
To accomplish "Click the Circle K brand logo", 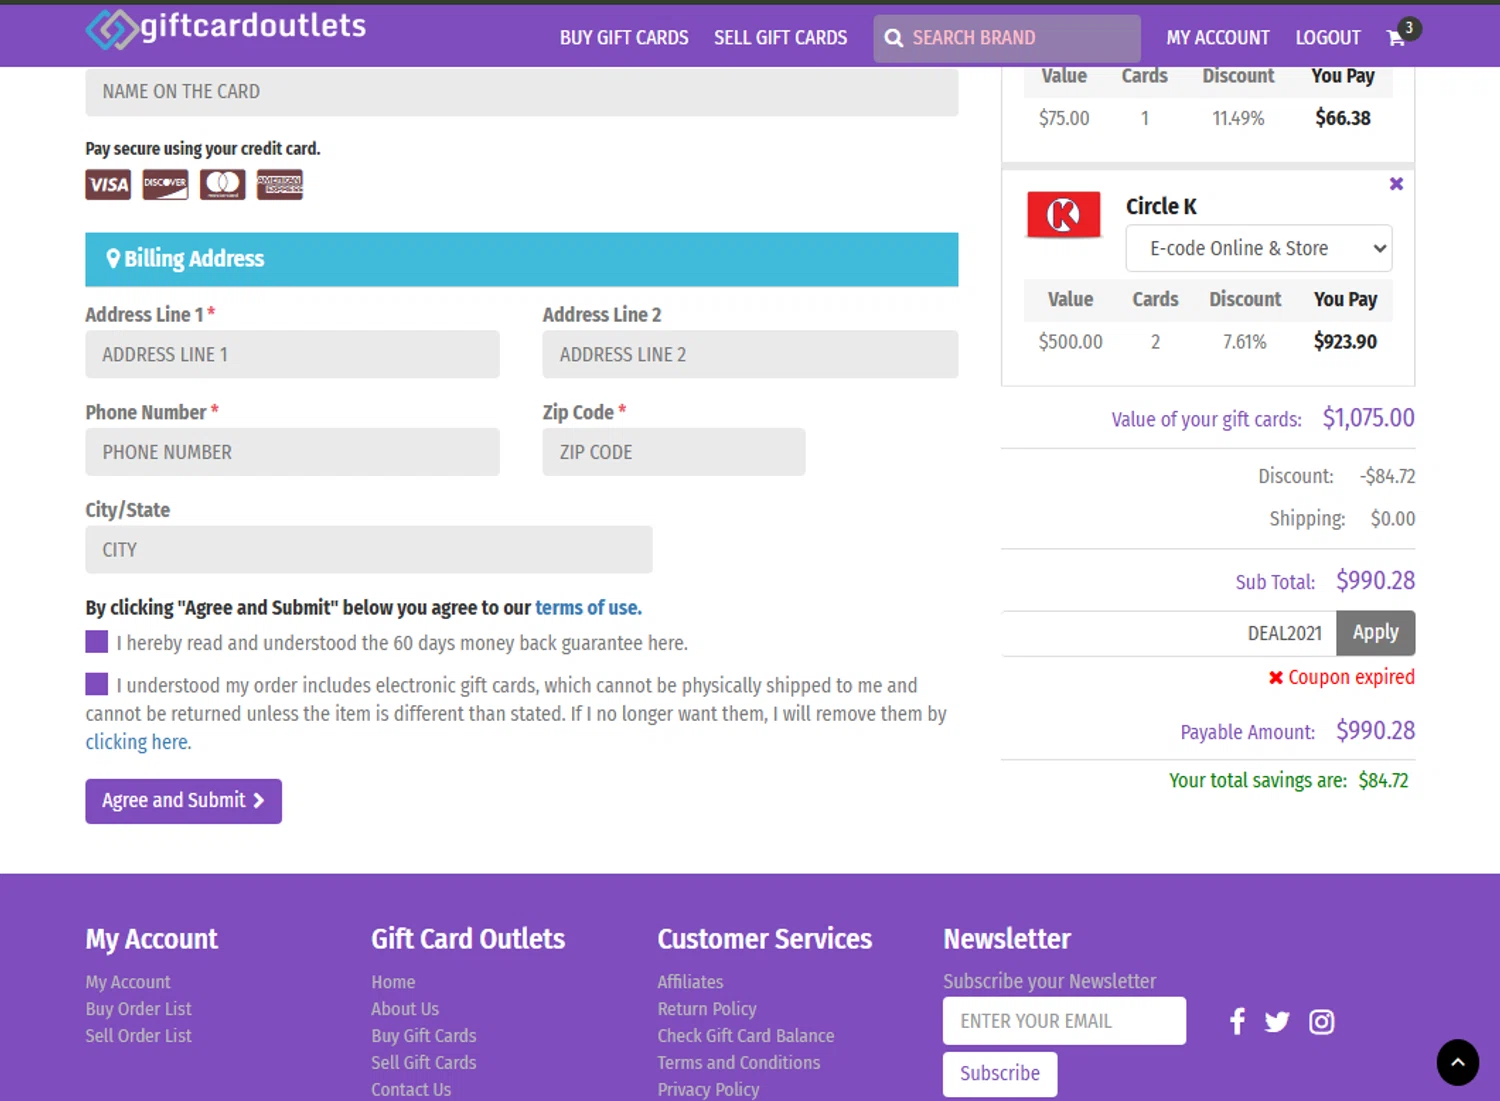I will 1064,214.
